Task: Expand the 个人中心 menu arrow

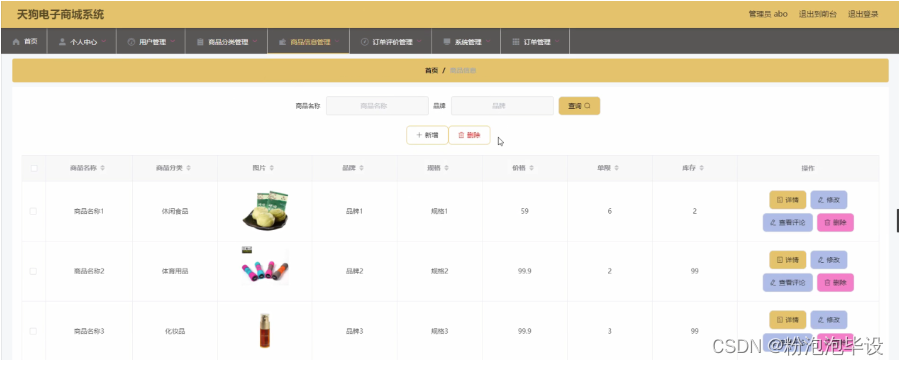Action: [x=105, y=41]
